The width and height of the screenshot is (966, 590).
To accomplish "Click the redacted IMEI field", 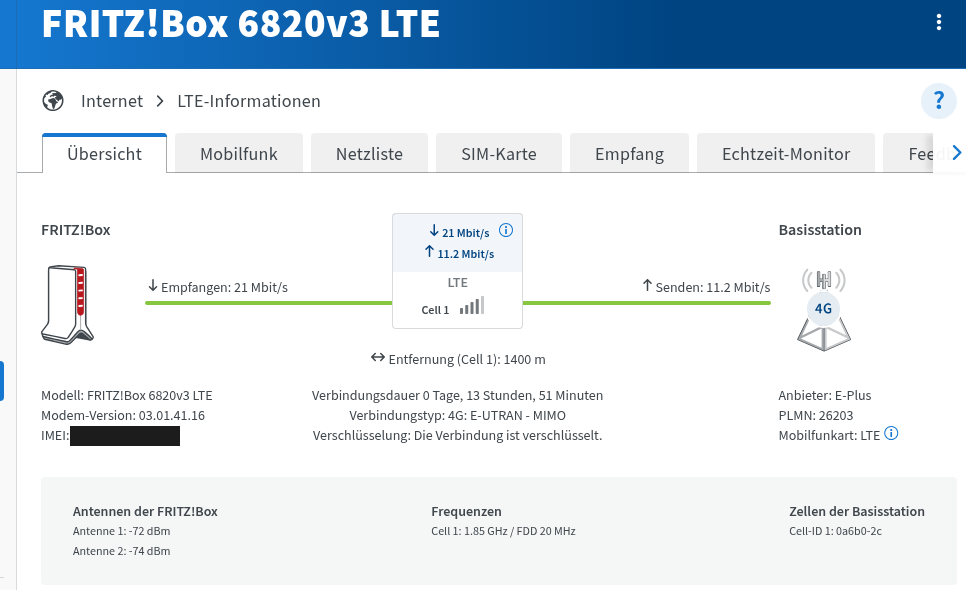I will pyautogui.click(x=125, y=436).
